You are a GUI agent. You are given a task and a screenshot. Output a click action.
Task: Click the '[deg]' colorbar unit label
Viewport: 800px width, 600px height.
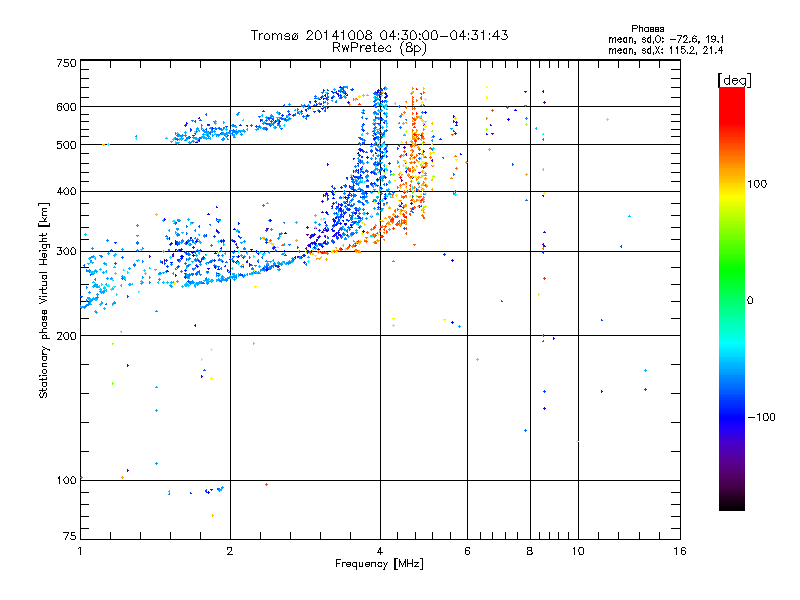pos(734,80)
